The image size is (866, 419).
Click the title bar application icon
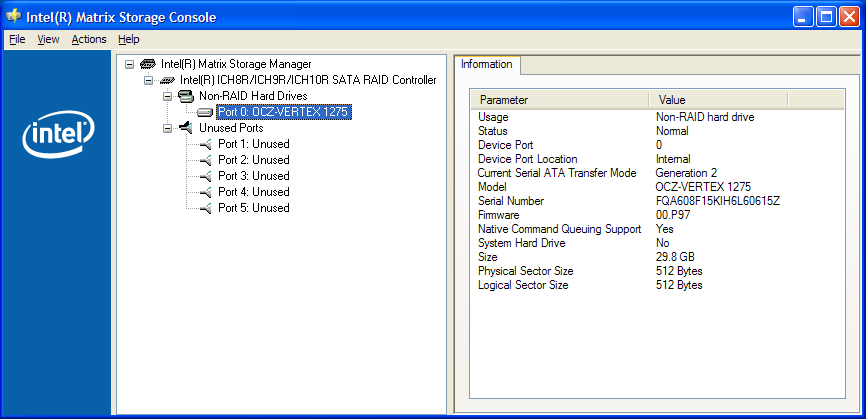click(13, 16)
